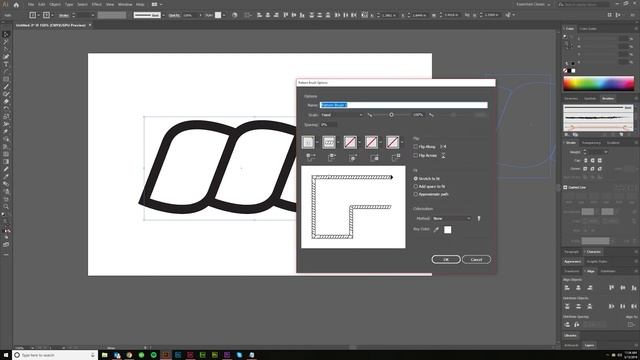Open the Window menu
The width and height of the screenshot is (640, 360).
click(x=125, y=4)
